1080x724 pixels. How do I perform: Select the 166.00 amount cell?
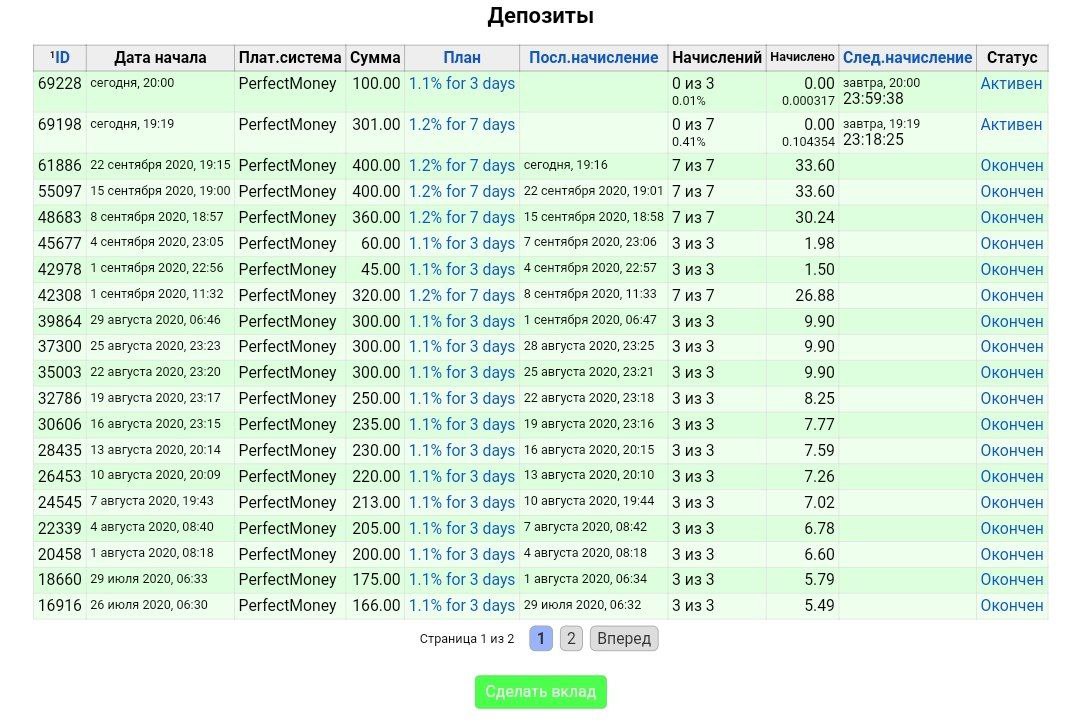376,606
